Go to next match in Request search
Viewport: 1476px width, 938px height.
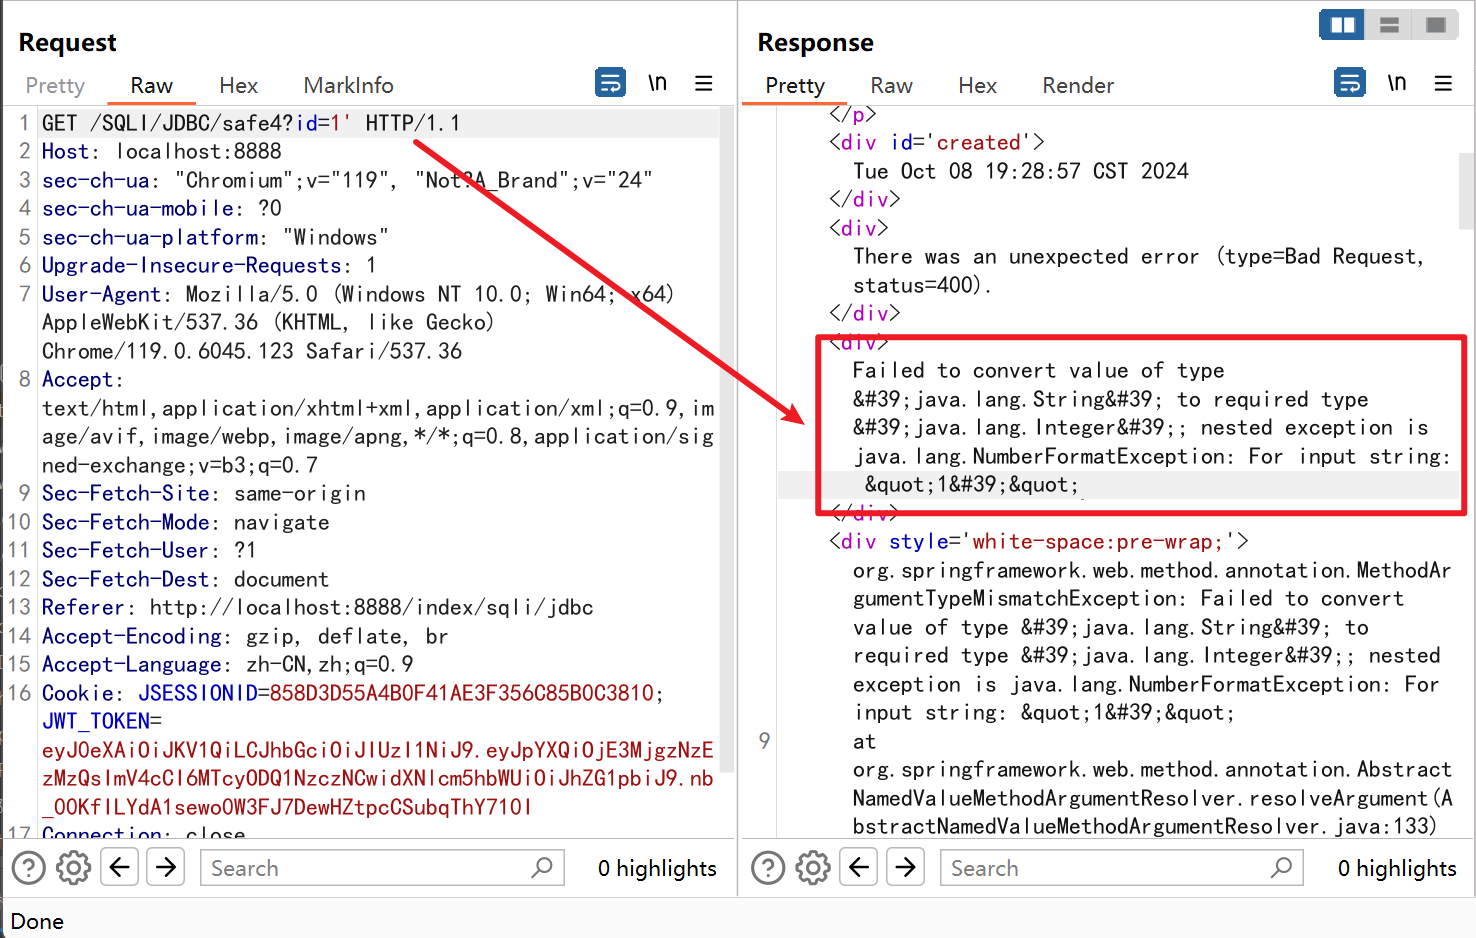pyautogui.click(x=166, y=867)
